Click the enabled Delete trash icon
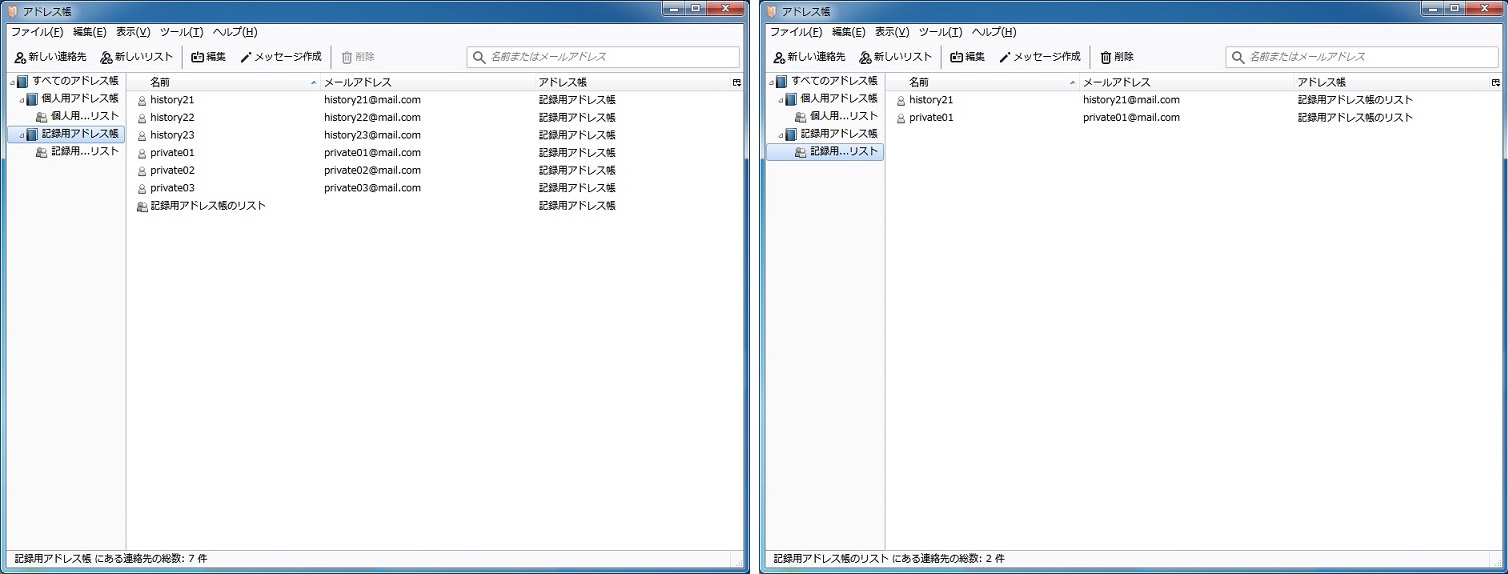Viewport: 1508px width, 574px height. pyautogui.click(x=1106, y=58)
